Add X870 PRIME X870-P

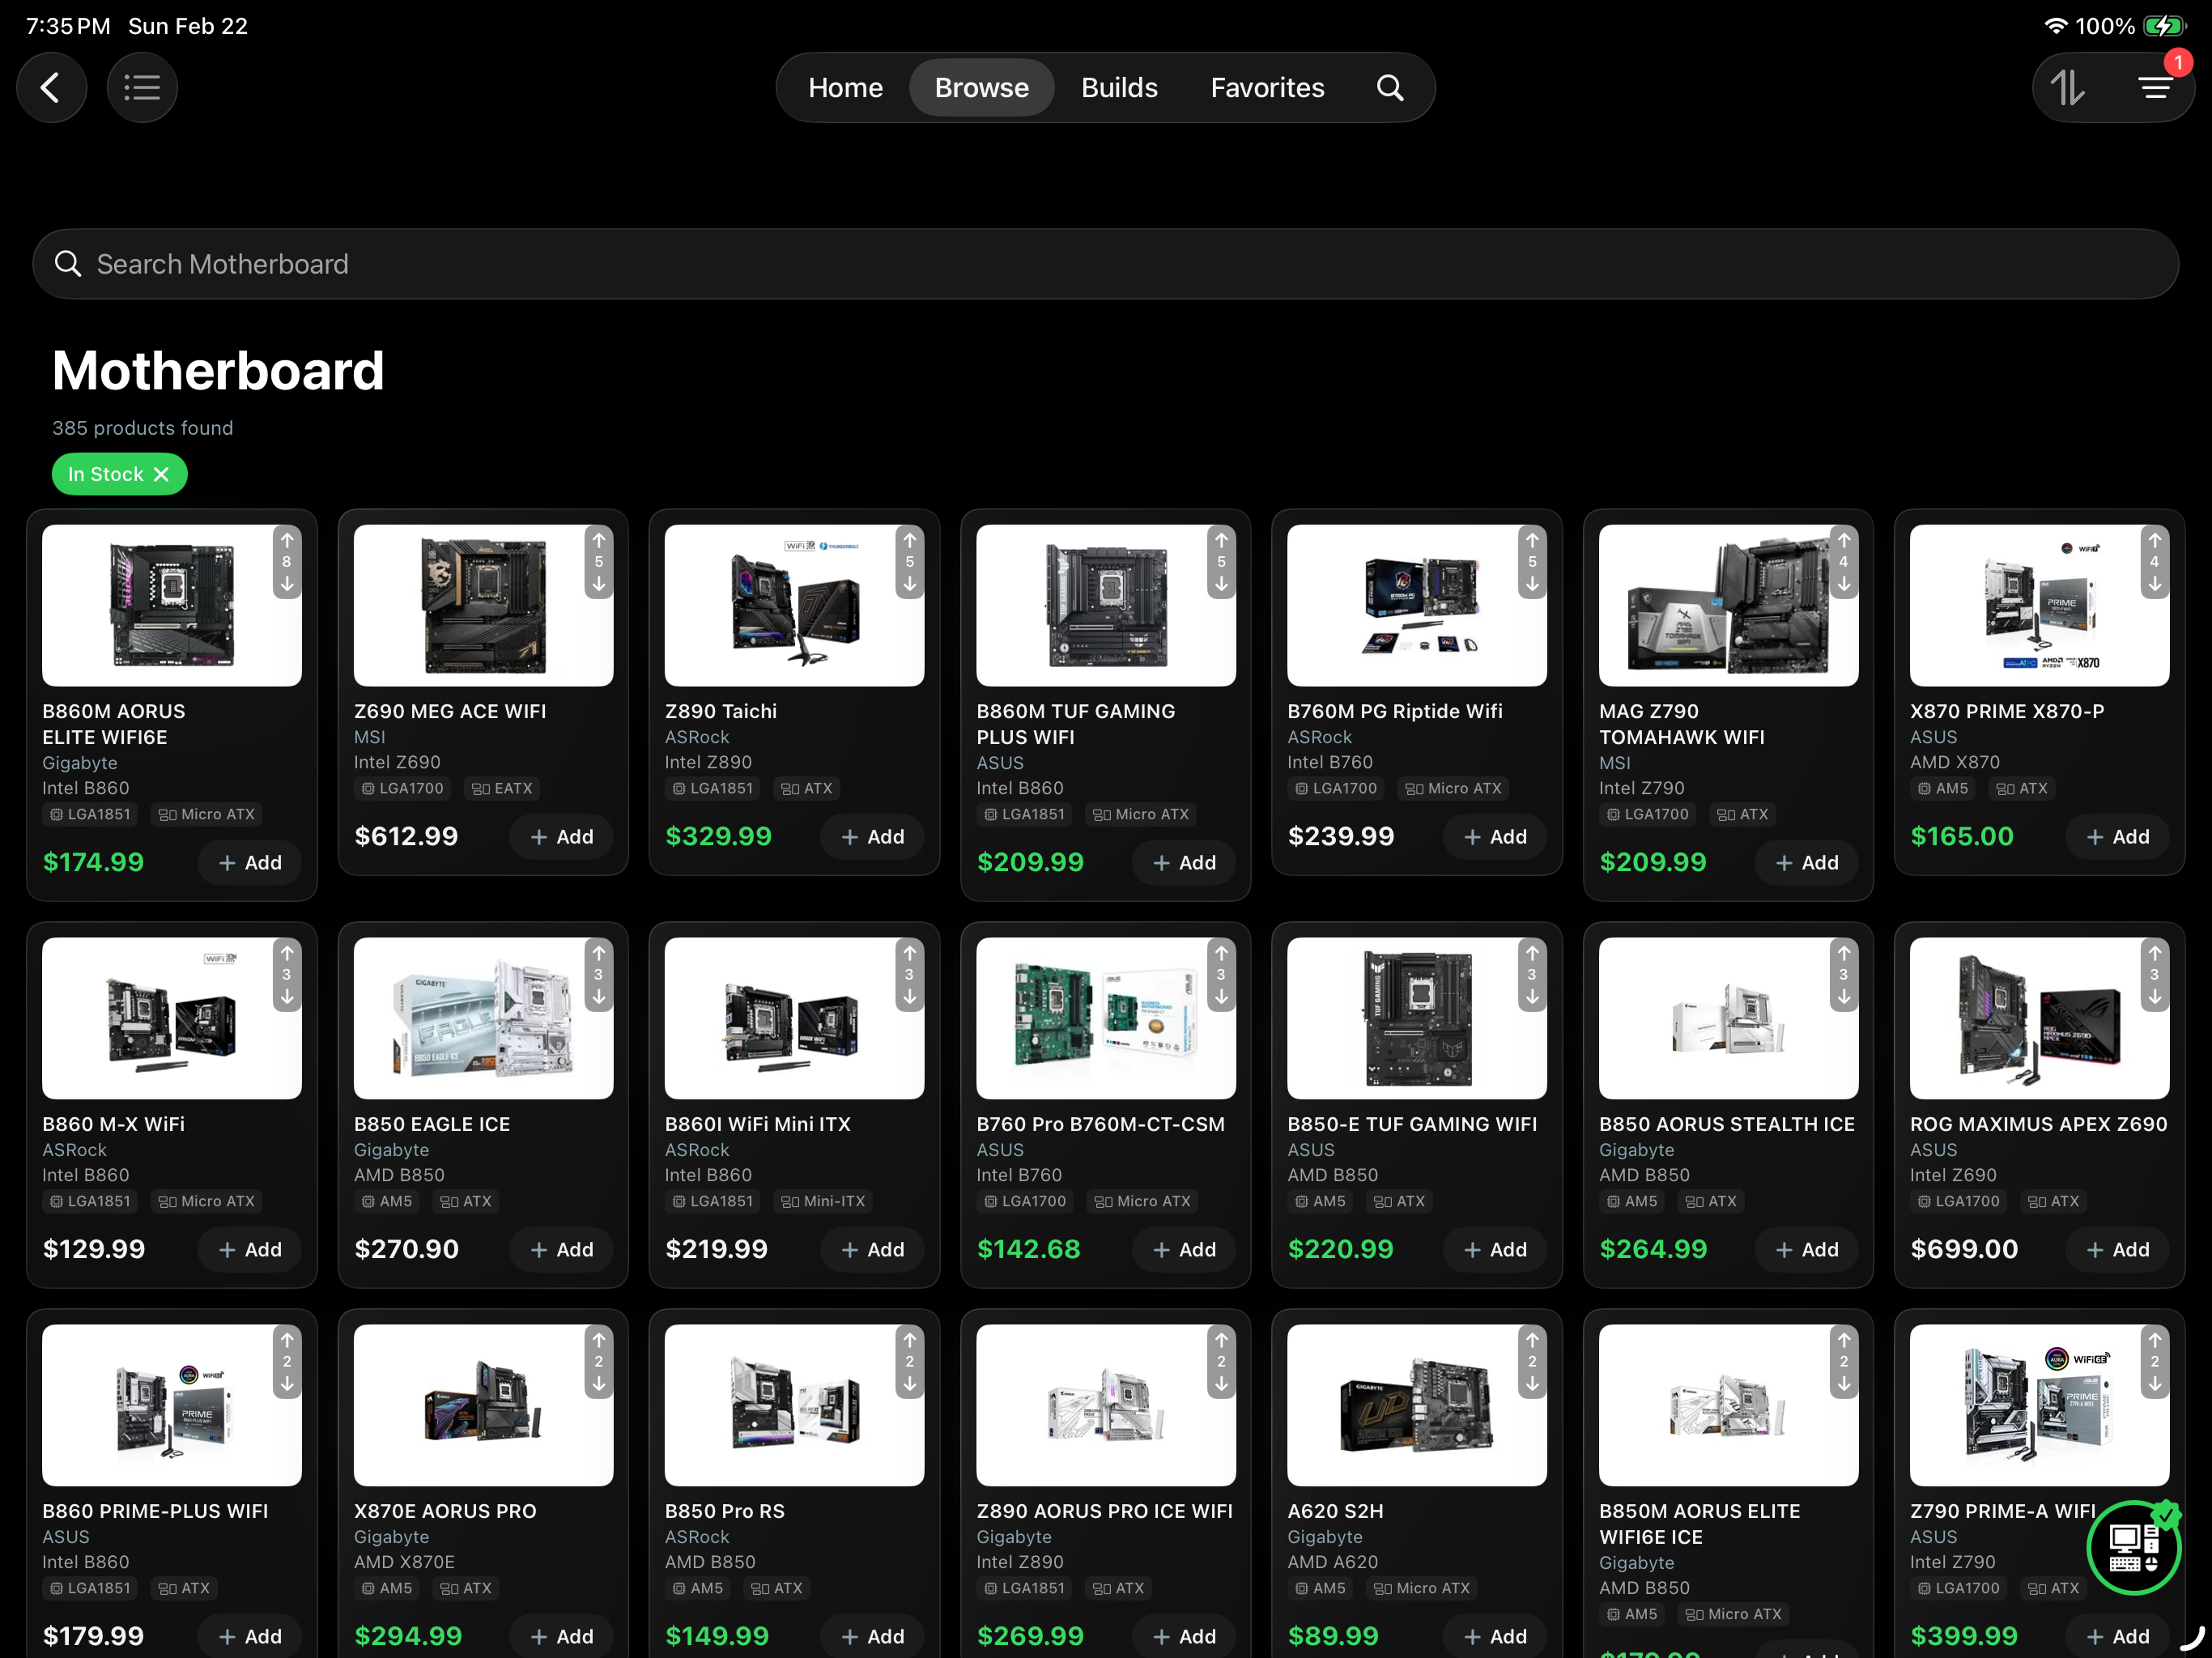2118,836
